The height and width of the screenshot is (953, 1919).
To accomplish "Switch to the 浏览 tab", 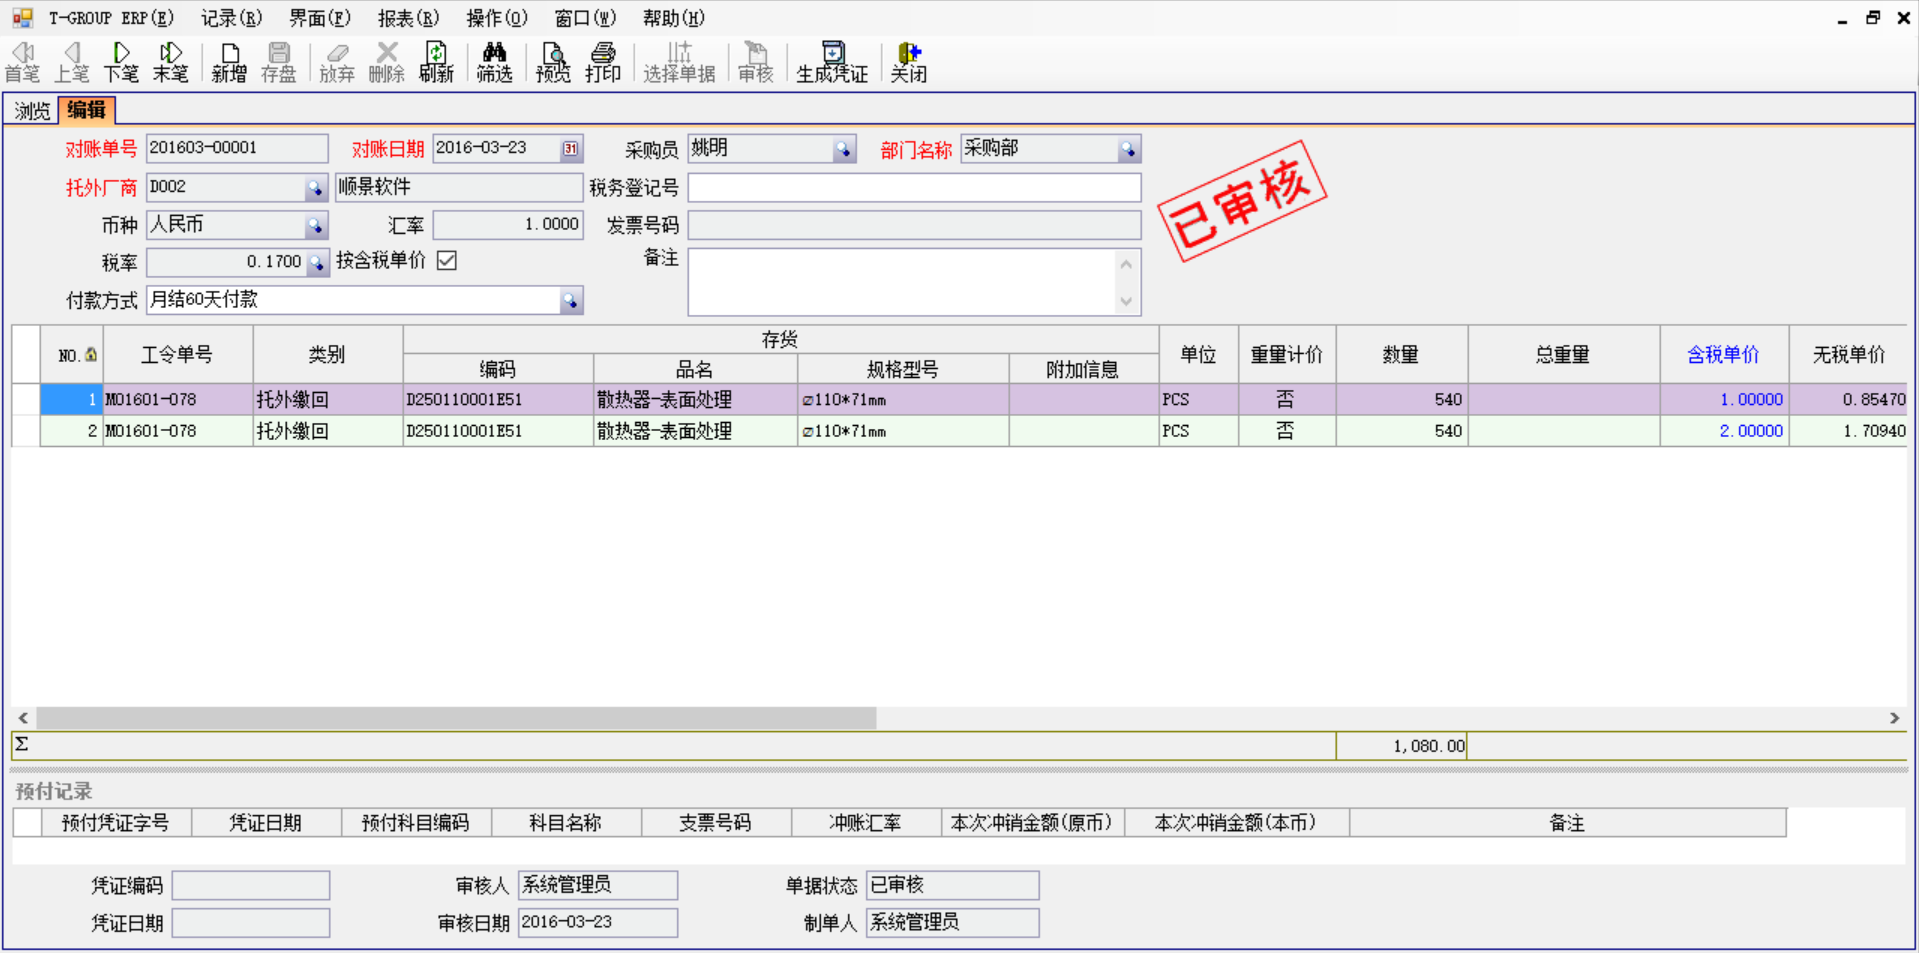I will [x=32, y=111].
